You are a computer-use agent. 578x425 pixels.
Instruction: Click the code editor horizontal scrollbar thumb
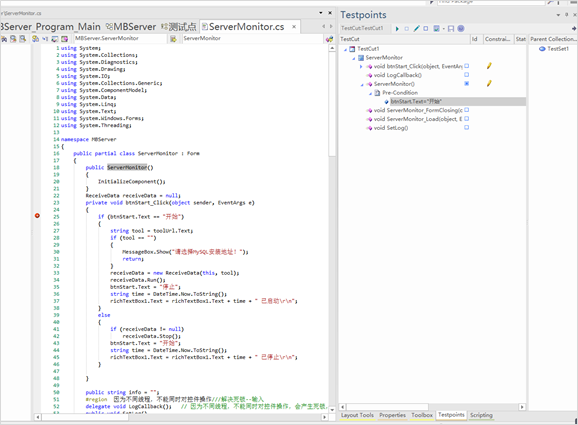85,417
